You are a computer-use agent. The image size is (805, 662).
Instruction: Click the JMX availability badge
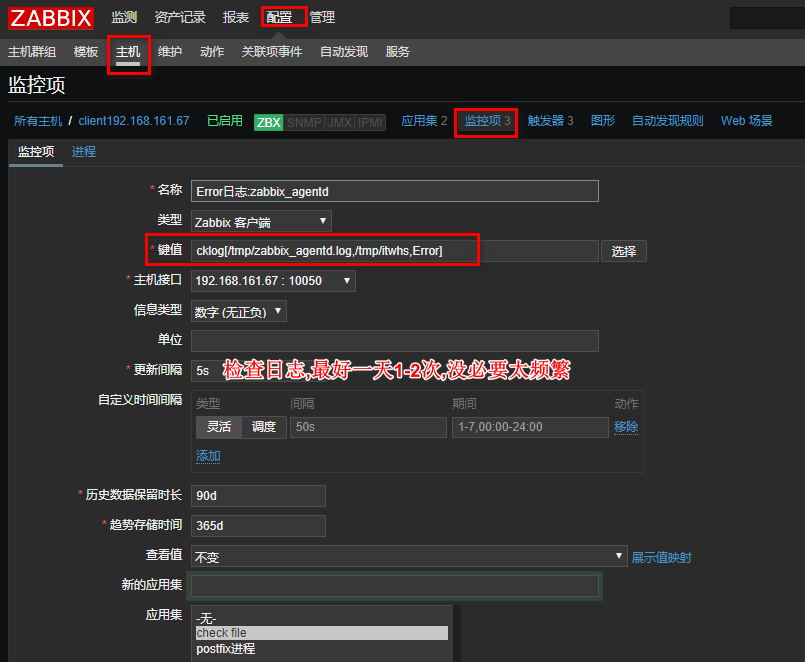pos(339,122)
